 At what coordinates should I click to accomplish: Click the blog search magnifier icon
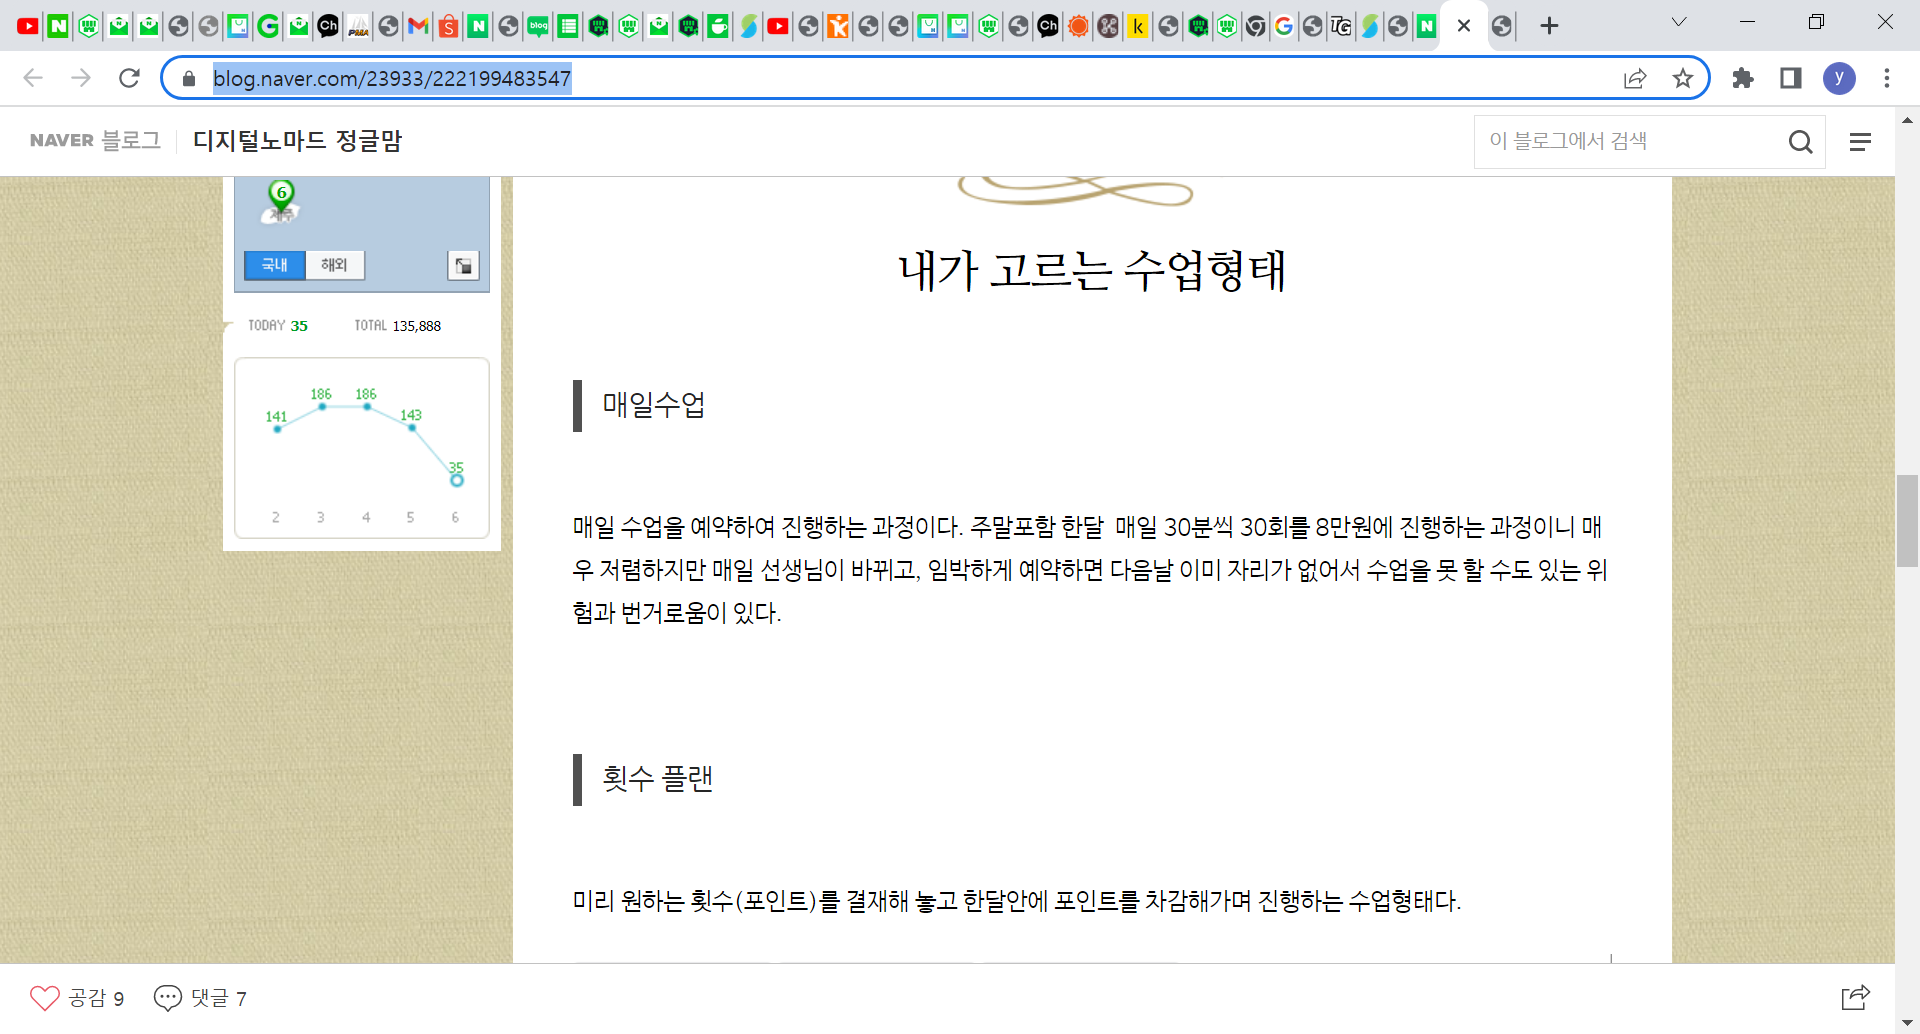(x=1800, y=142)
